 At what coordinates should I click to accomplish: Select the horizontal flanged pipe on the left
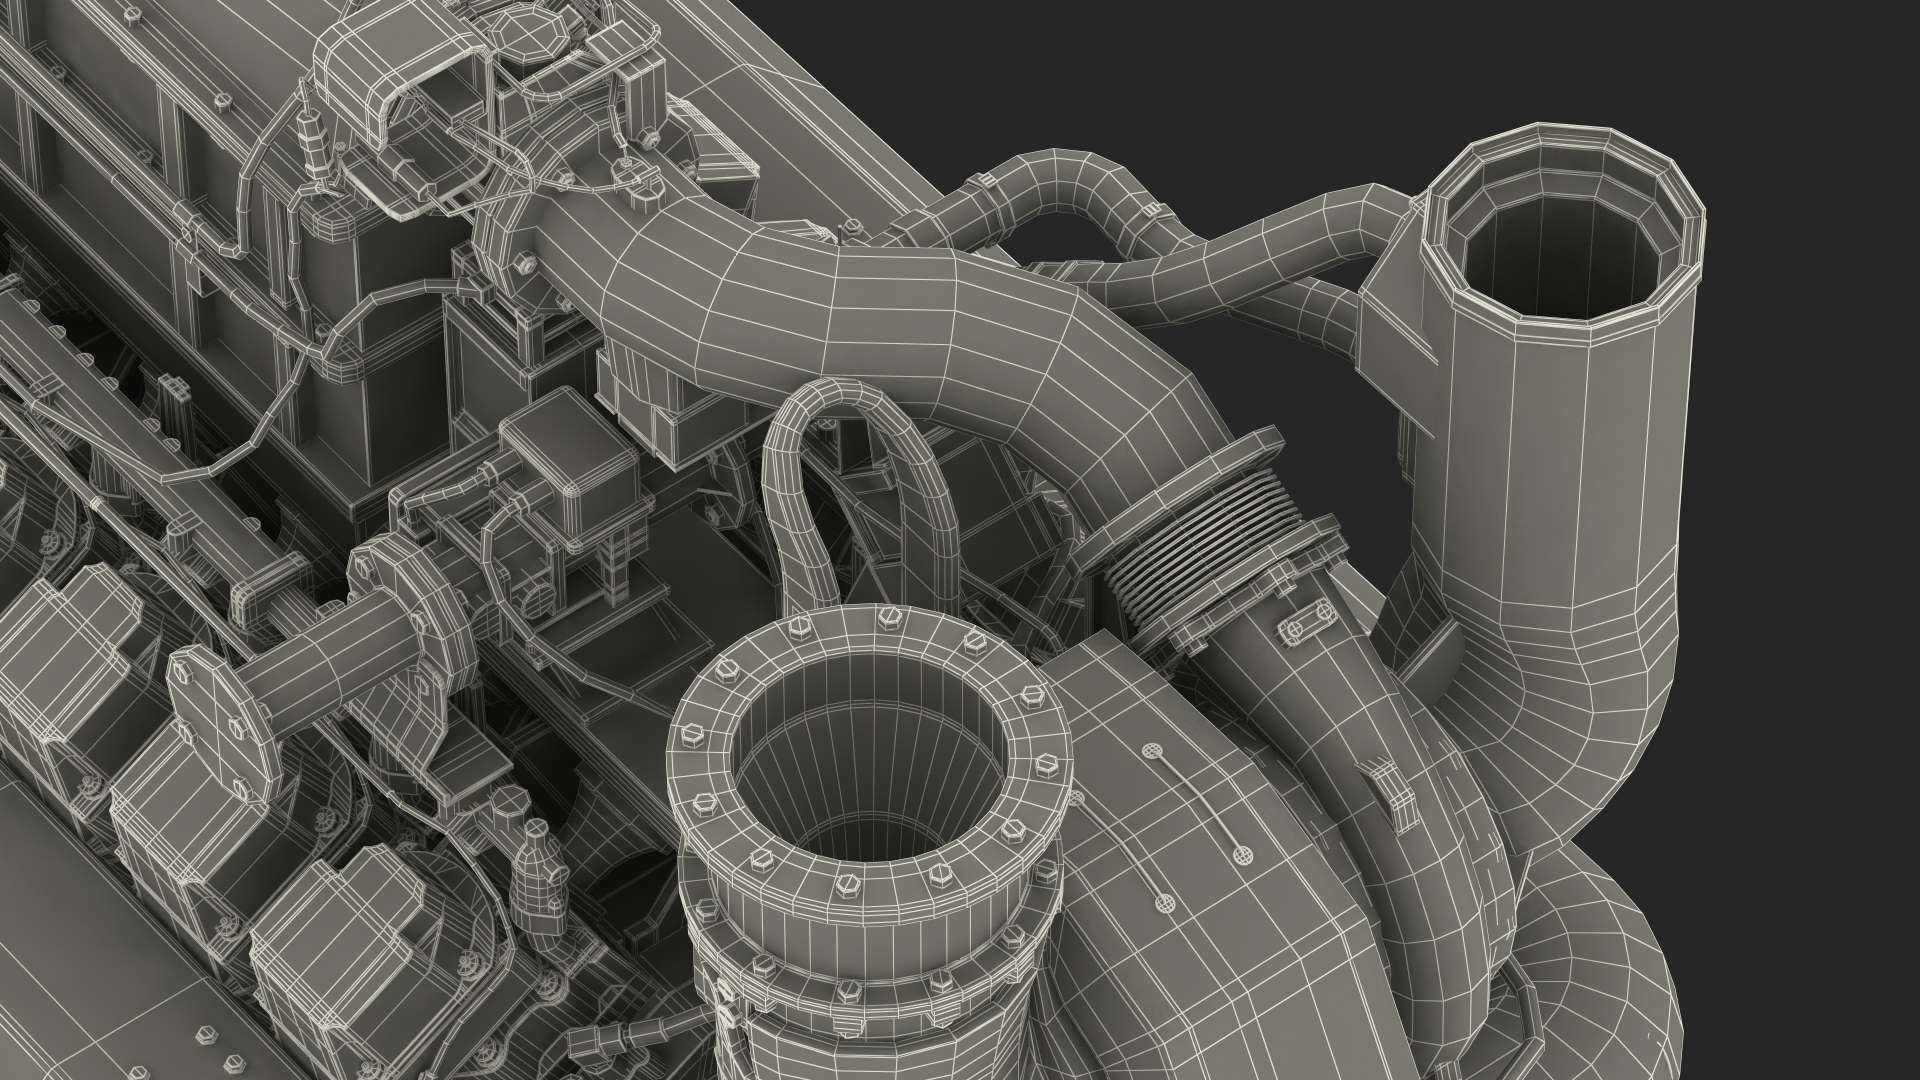pyautogui.click(x=330, y=665)
